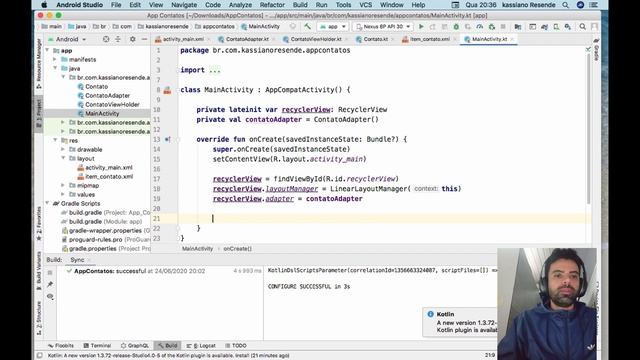Viewport: 640px width, 360px height.
Task: Click the collapse-all icon in Project panel
Action: [118, 39]
